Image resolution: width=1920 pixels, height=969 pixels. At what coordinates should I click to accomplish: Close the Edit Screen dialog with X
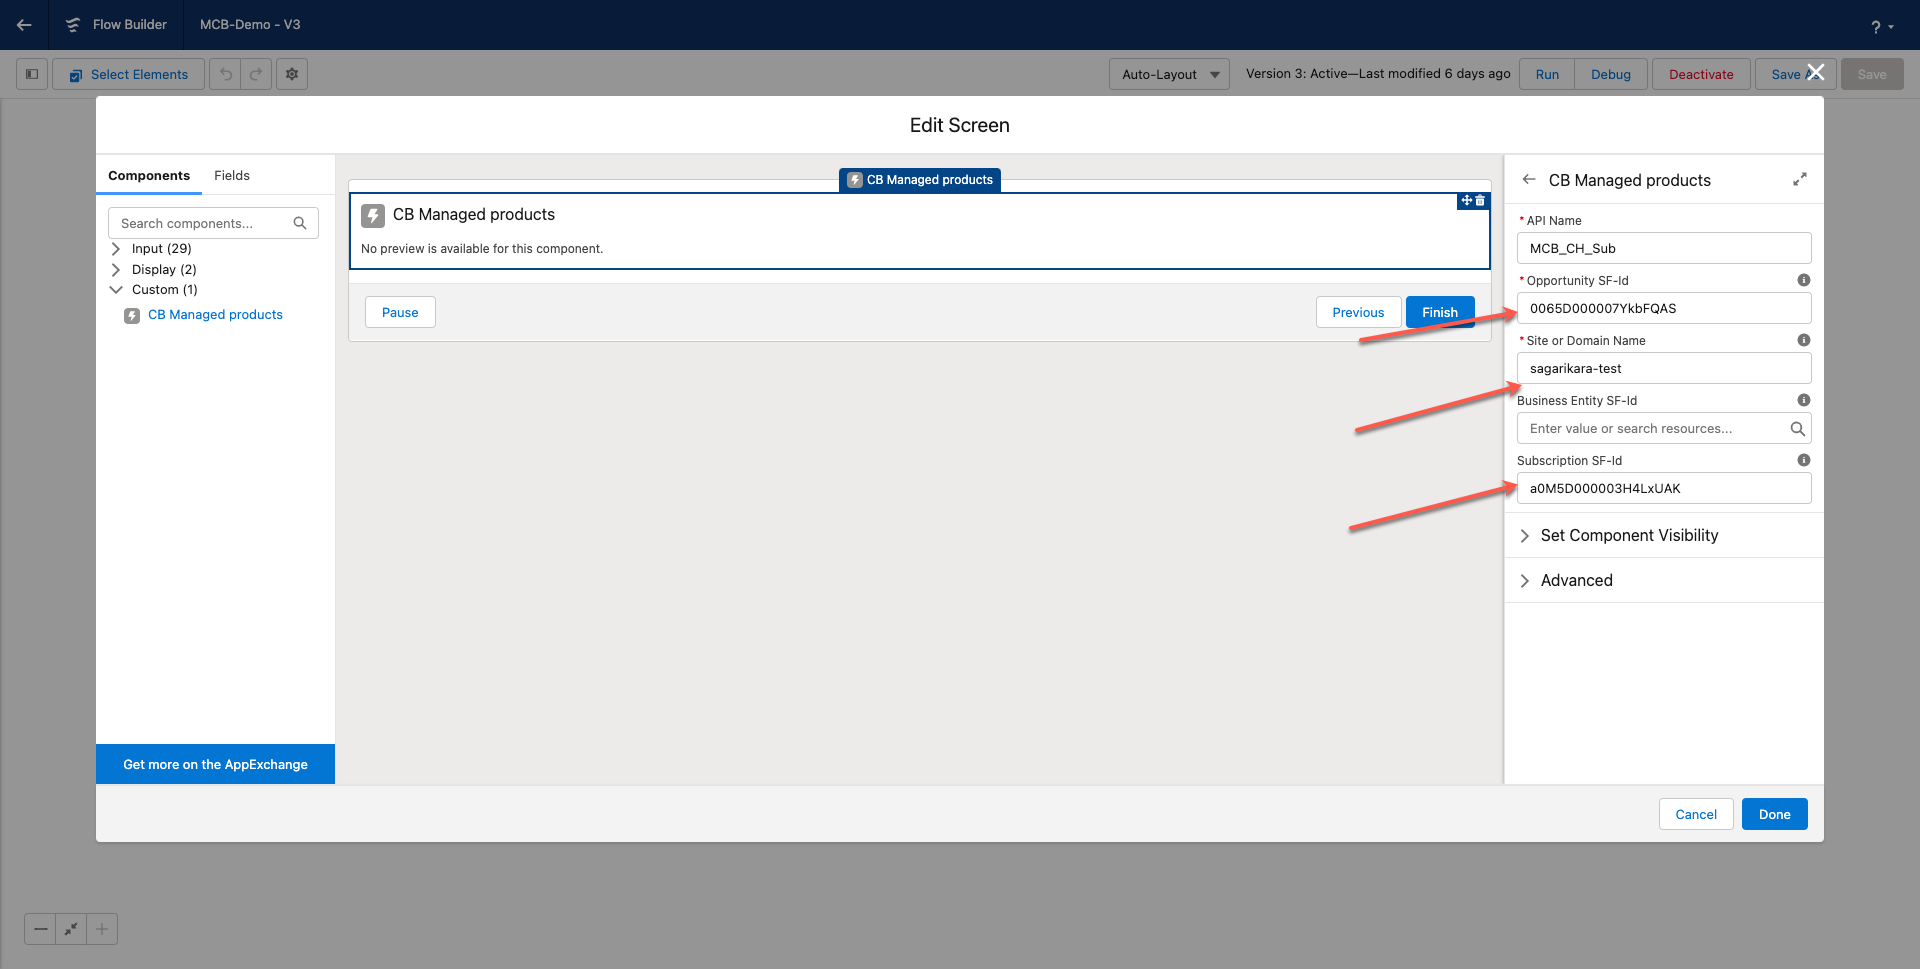(1815, 72)
